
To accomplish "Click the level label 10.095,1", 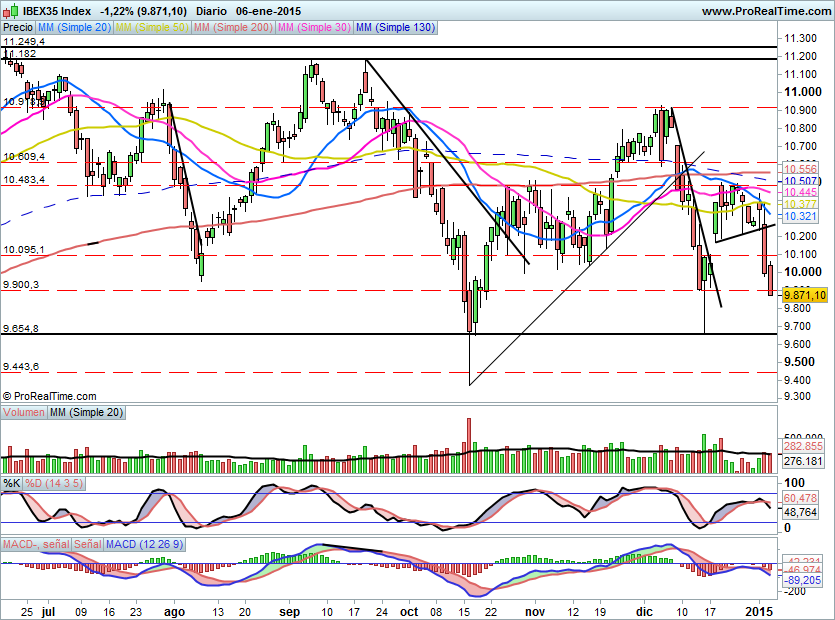I will pyautogui.click(x=24, y=250).
